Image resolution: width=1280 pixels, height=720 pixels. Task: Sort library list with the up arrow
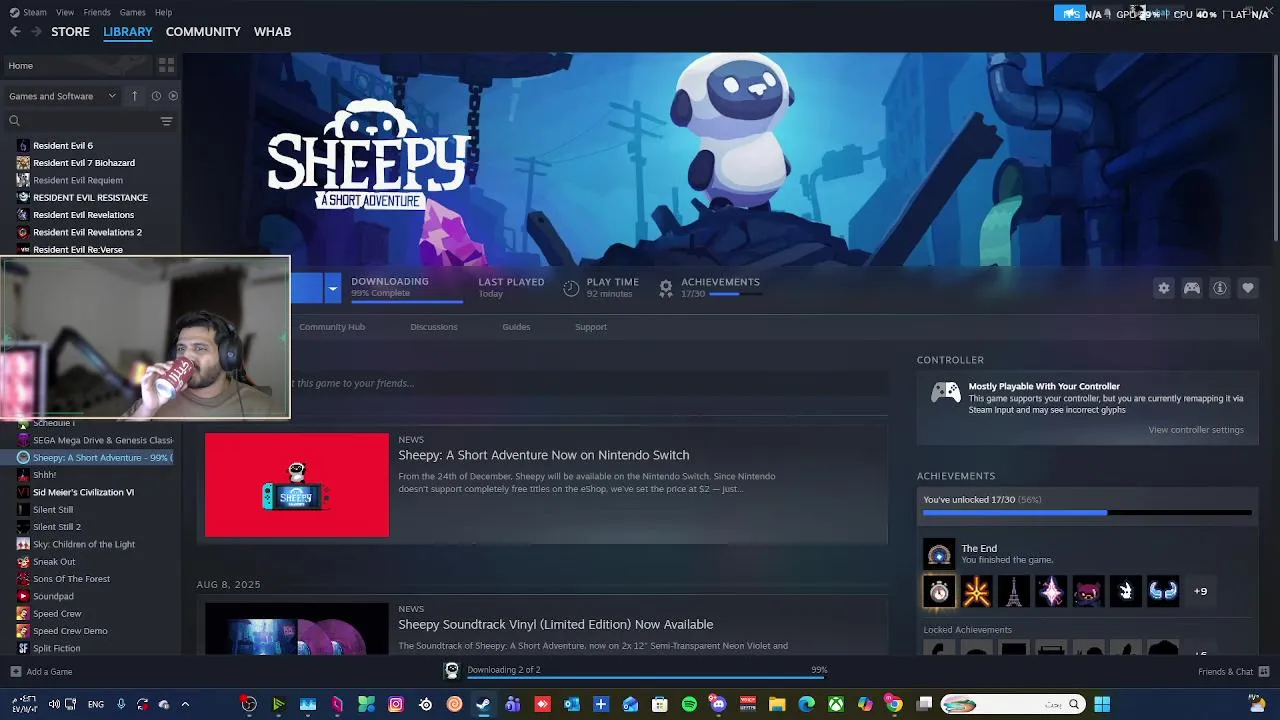134,96
